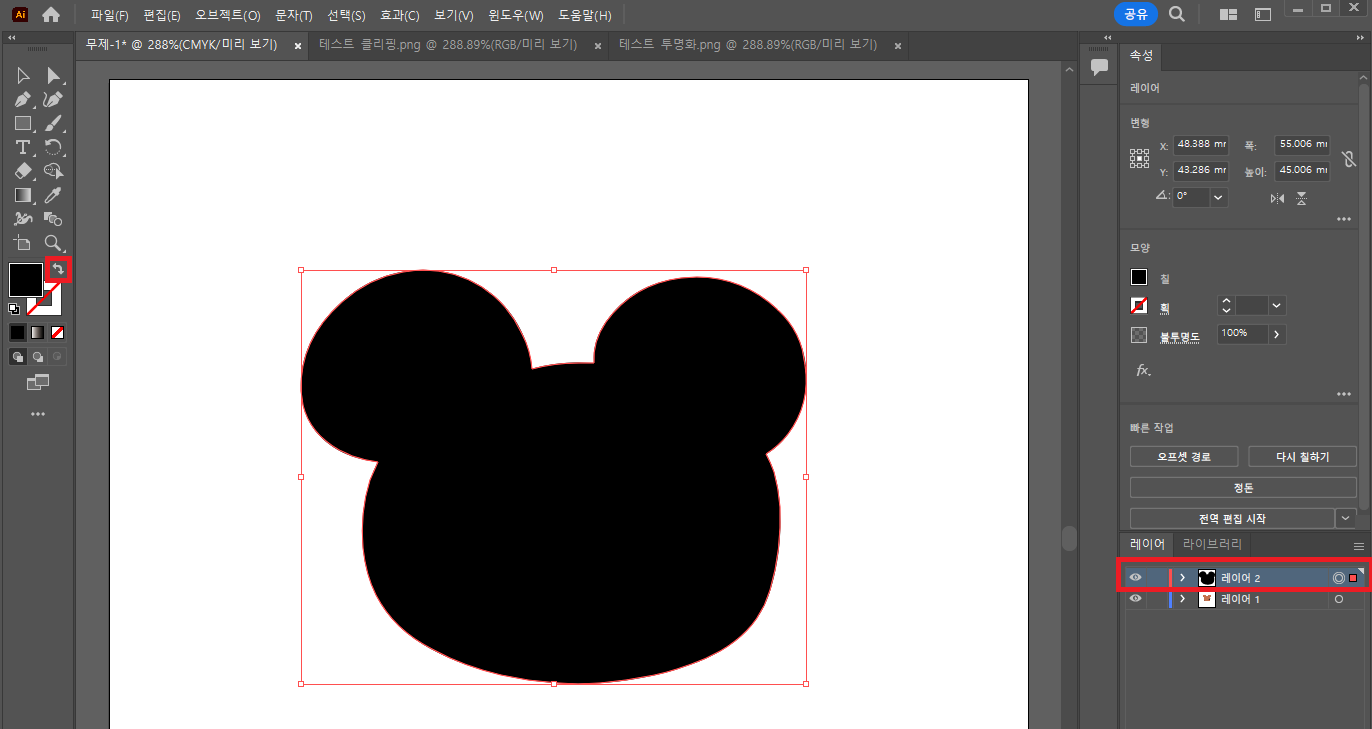Hide 레이어 1 with its eye icon
1372x729 pixels.
(x=1135, y=599)
